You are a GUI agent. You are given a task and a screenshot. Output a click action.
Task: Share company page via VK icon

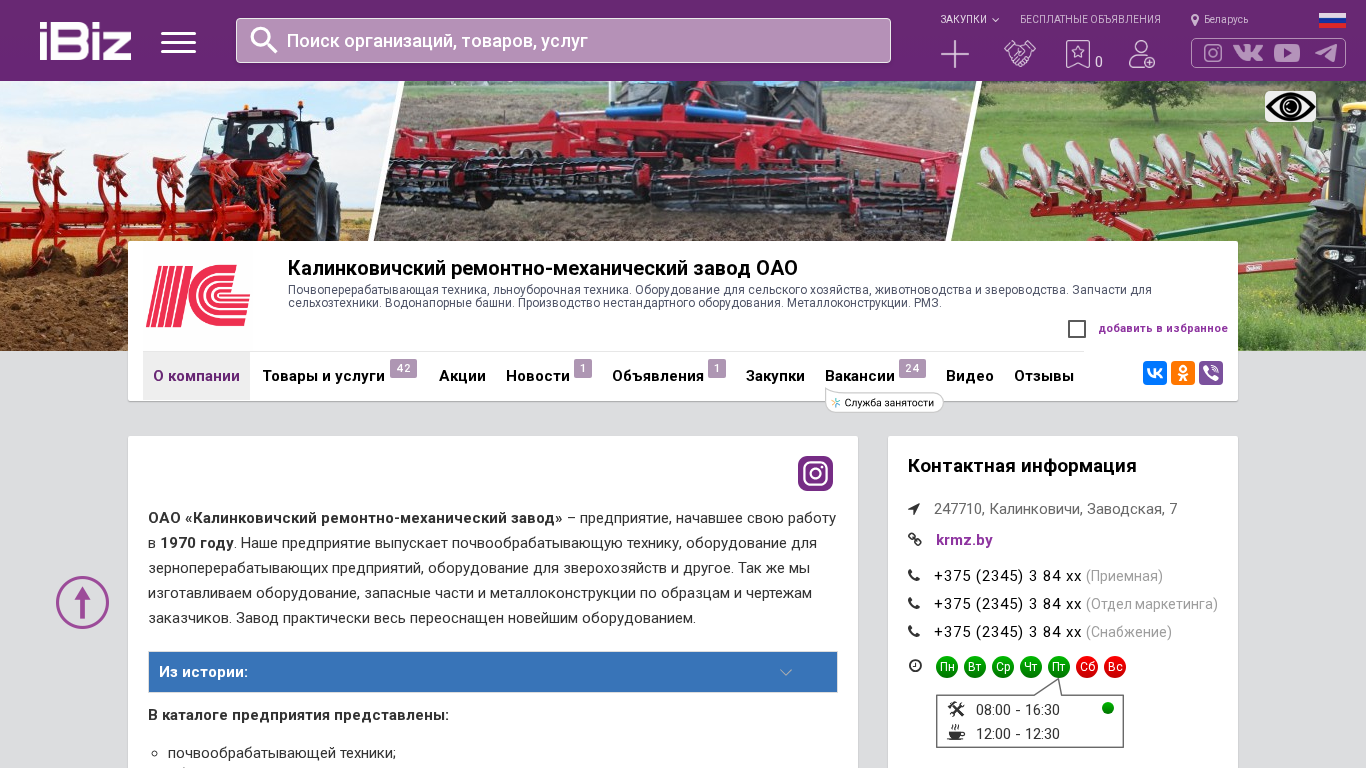[1155, 373]
